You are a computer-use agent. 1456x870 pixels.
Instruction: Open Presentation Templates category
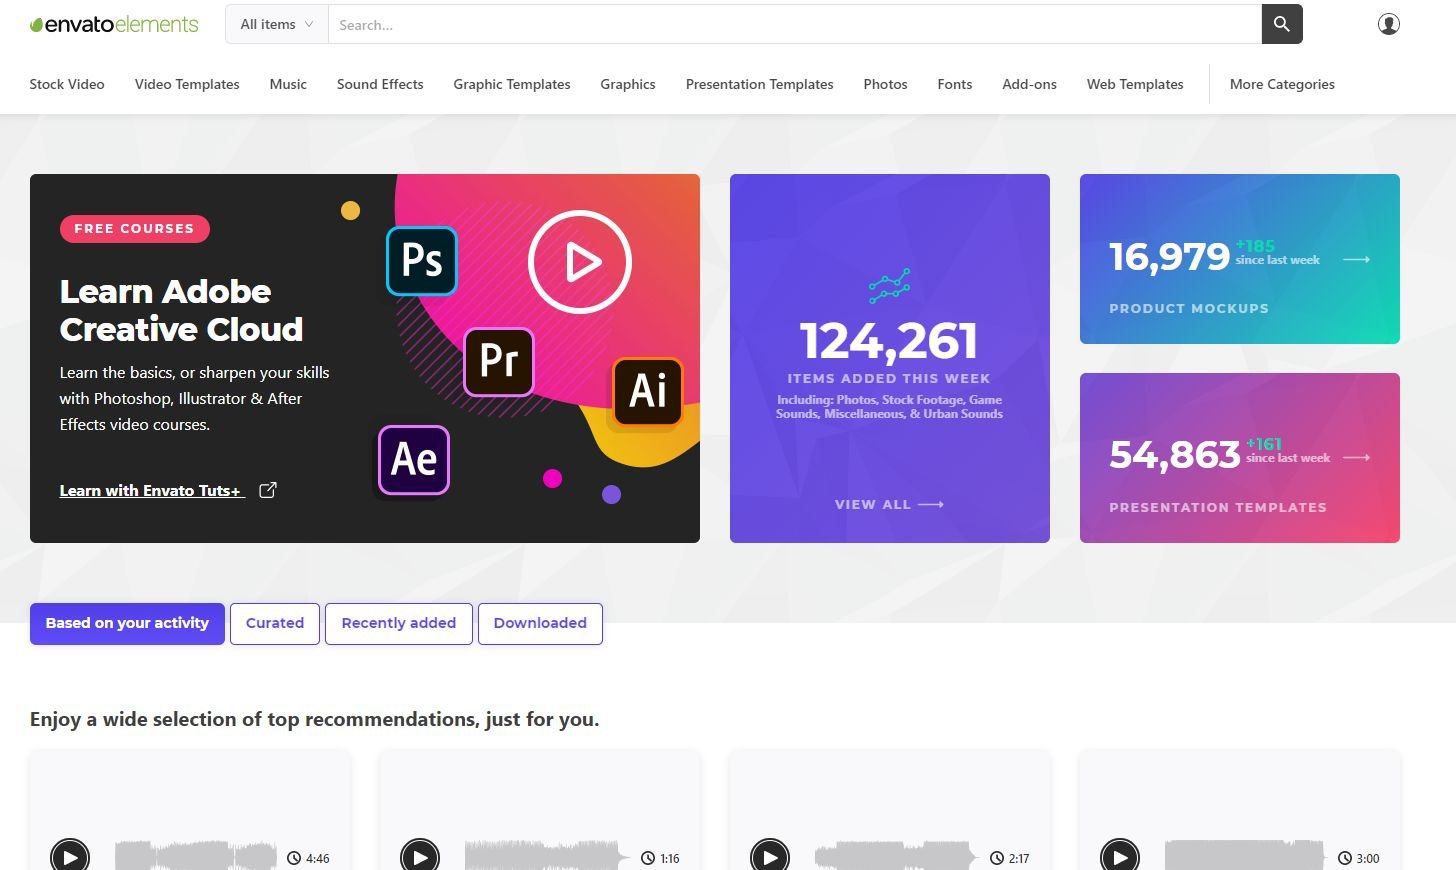pyautogui.click(x=760, y=84)
